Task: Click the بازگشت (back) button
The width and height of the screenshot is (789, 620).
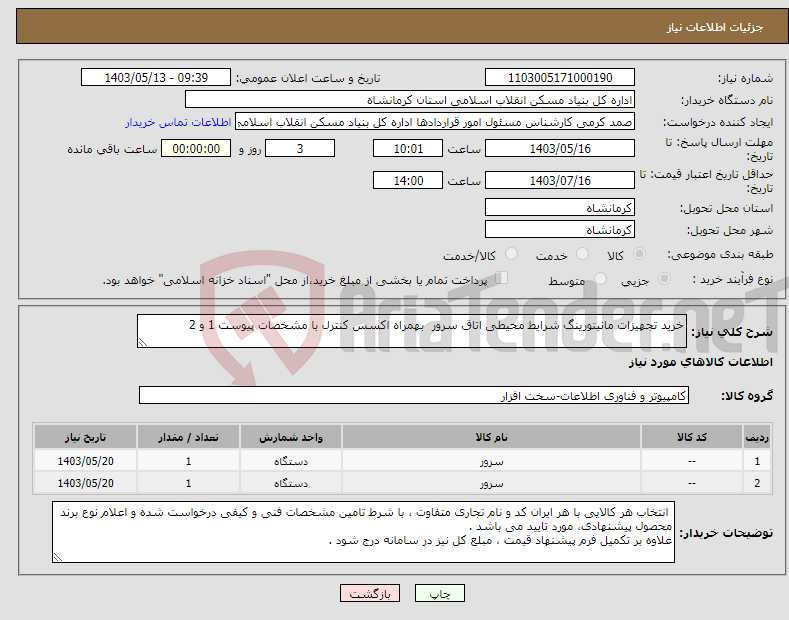Action: pyautogui.click(x=370, y=594)
